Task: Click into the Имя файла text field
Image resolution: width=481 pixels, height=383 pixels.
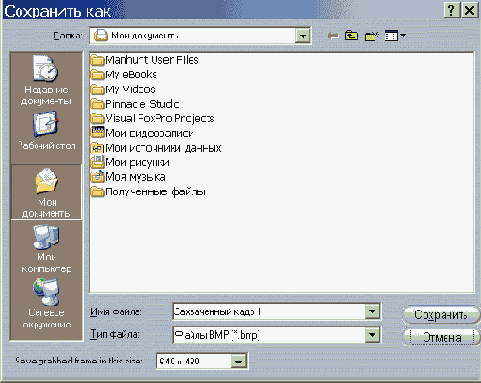Action: click(x=269, y=312)
